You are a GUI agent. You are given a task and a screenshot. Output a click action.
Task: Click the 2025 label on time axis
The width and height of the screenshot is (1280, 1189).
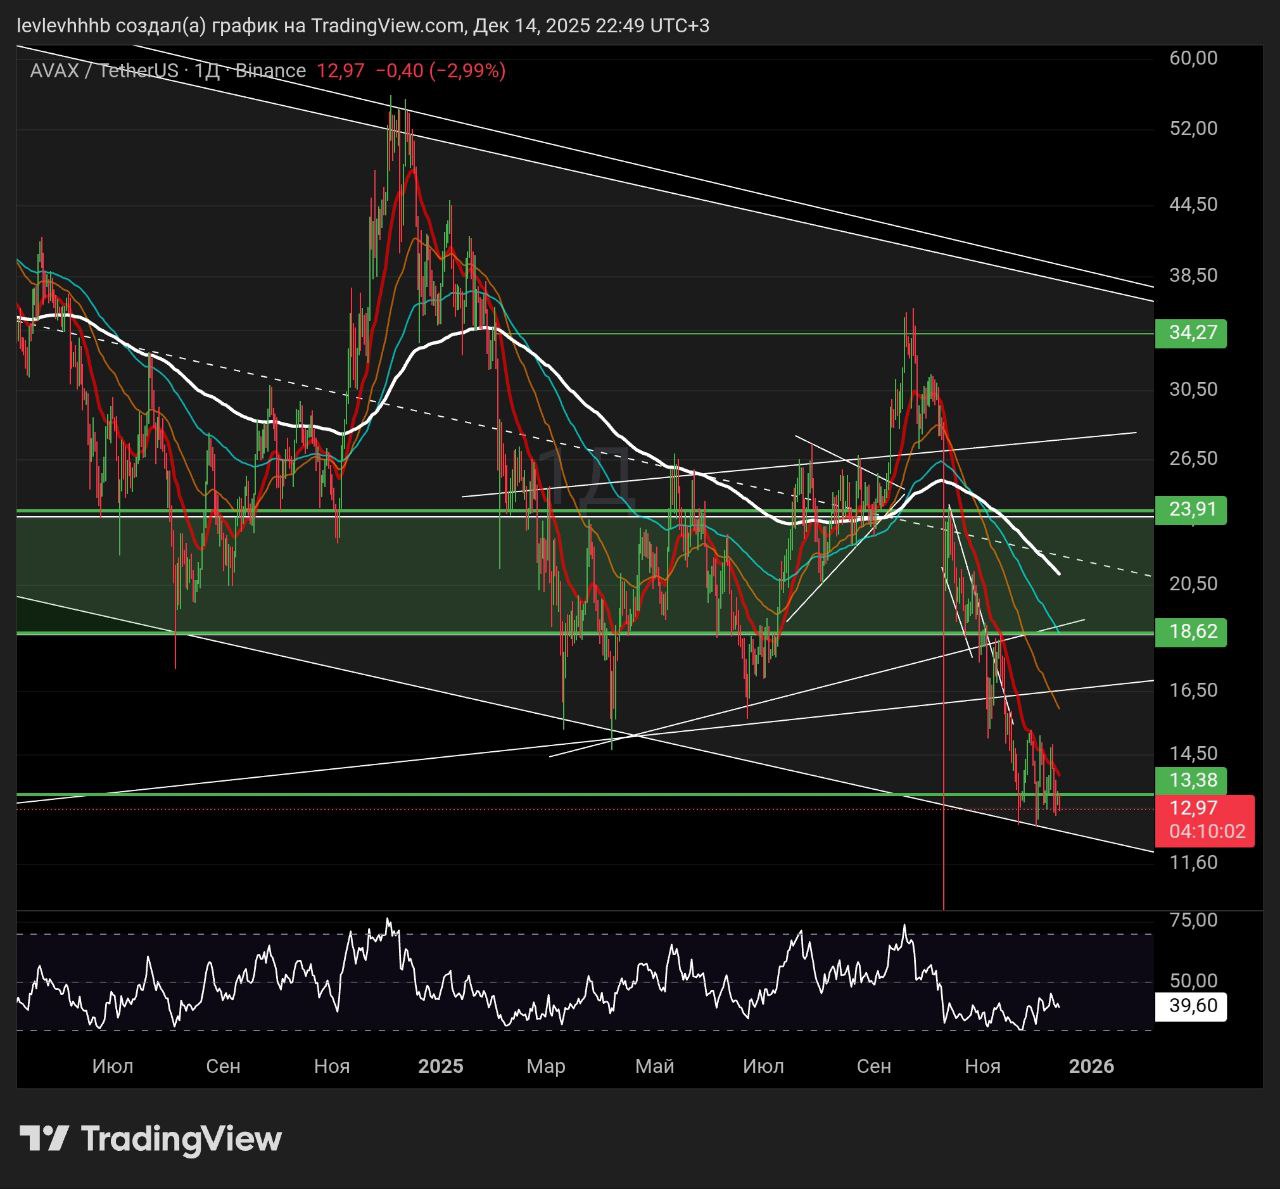[440, 1066]
